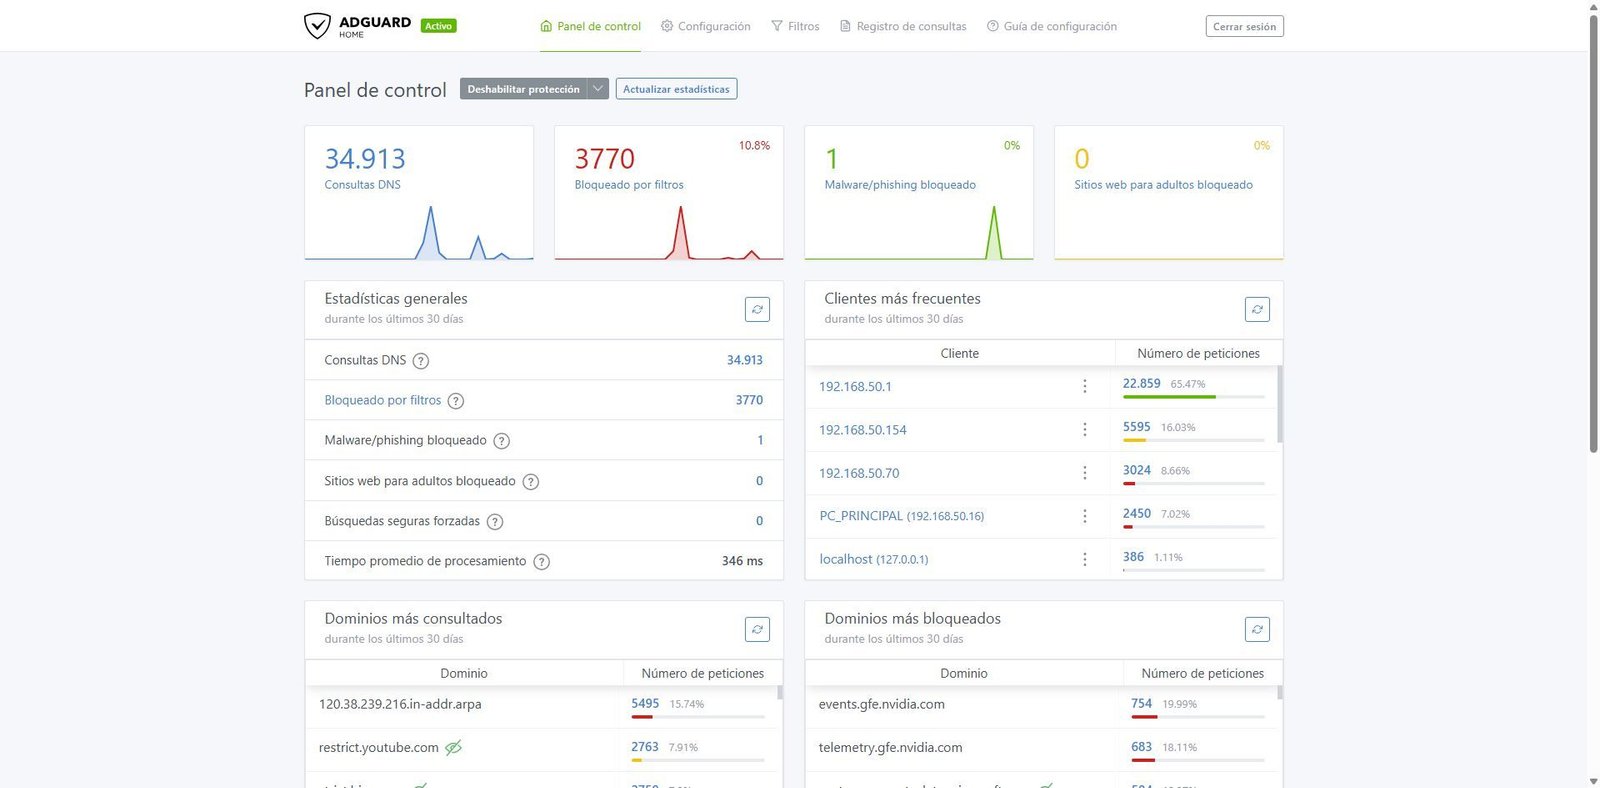The width and height of the screenshot is (1600, 788).
Task: Click help icon beside Búsquedas seguras forzadas
Action: click(495, 522)
